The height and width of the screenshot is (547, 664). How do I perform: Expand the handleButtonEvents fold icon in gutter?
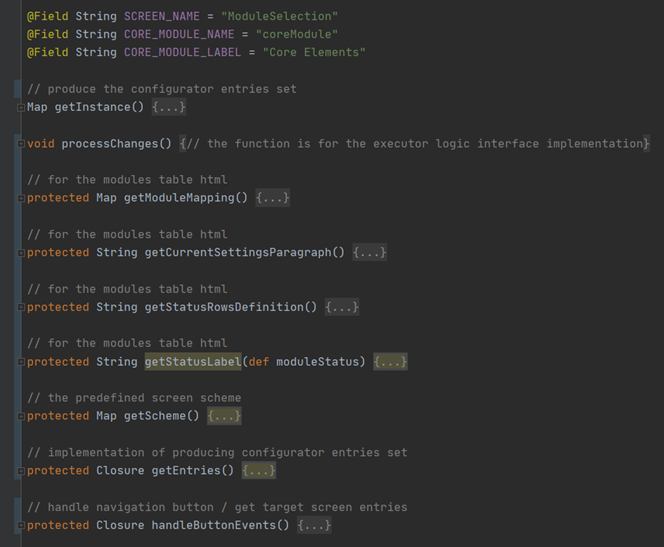21,525
